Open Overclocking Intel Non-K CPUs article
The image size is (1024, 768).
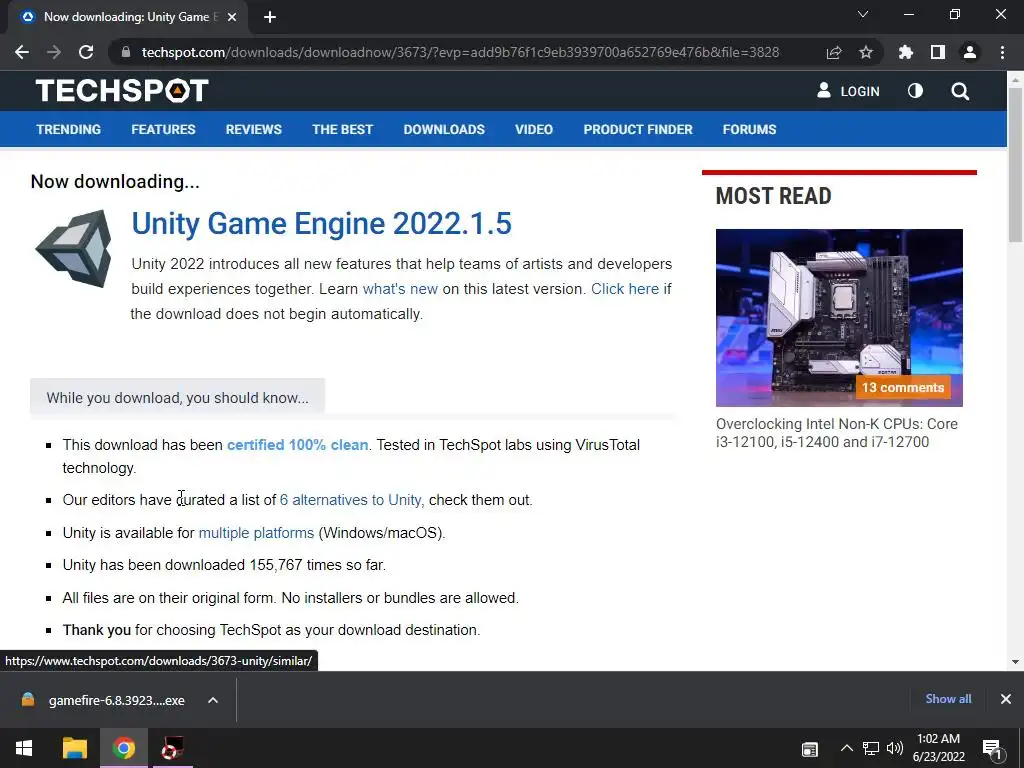[837, 432]
